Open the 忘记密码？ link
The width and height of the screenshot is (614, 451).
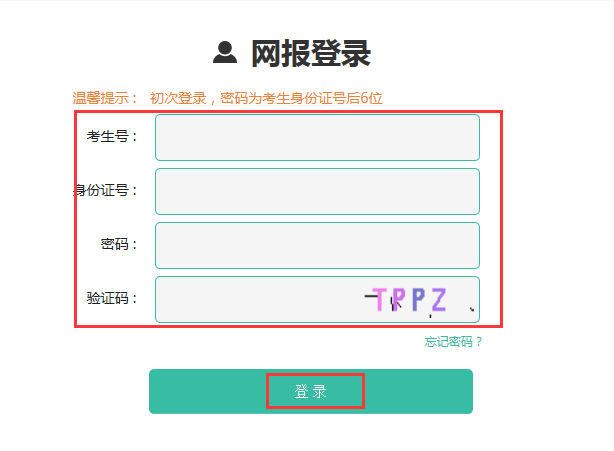pyautogui.click(x=453, y=342)
